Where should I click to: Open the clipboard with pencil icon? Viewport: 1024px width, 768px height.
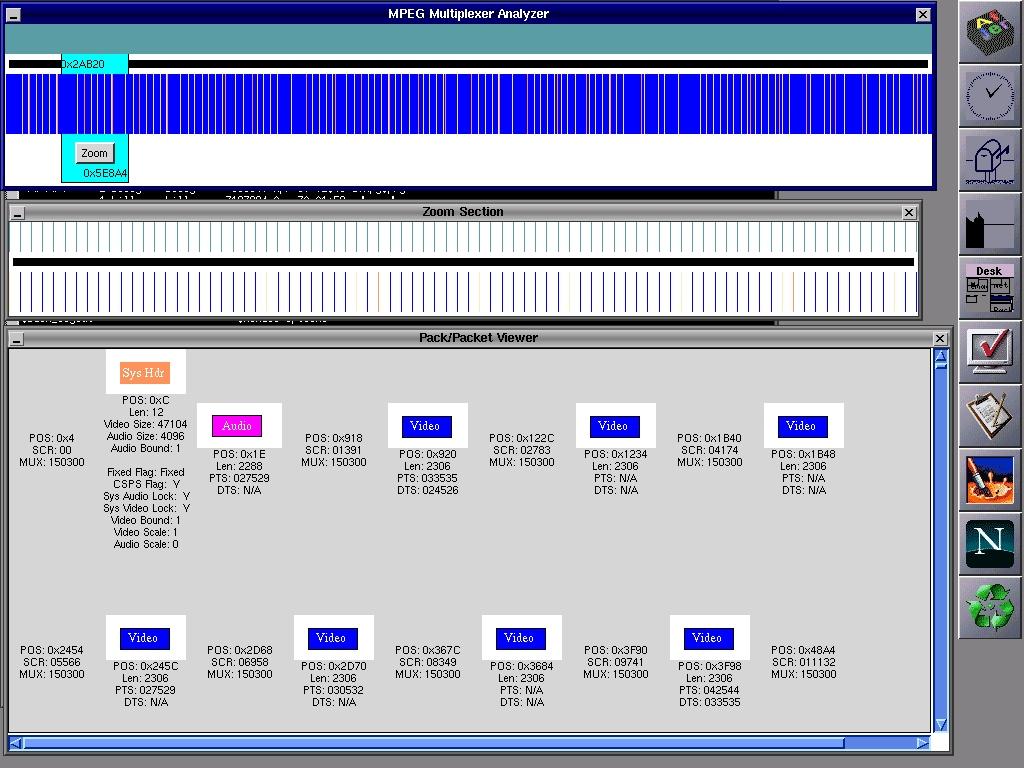click(x=991, y=415)
